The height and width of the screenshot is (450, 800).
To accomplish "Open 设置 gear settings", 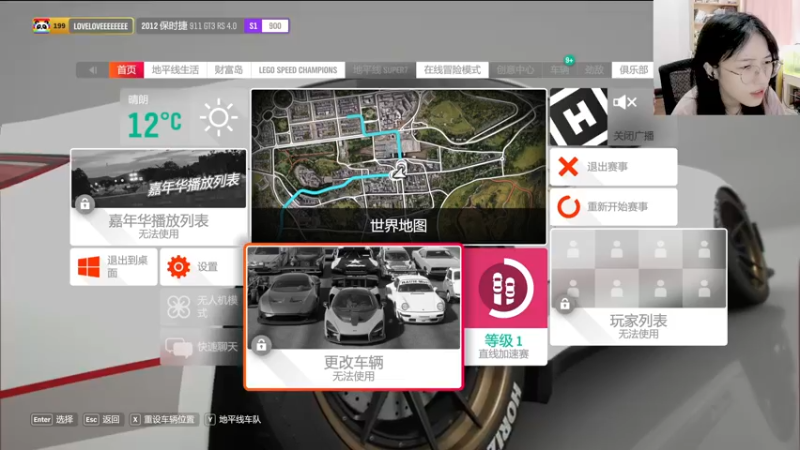I will 202,266.
